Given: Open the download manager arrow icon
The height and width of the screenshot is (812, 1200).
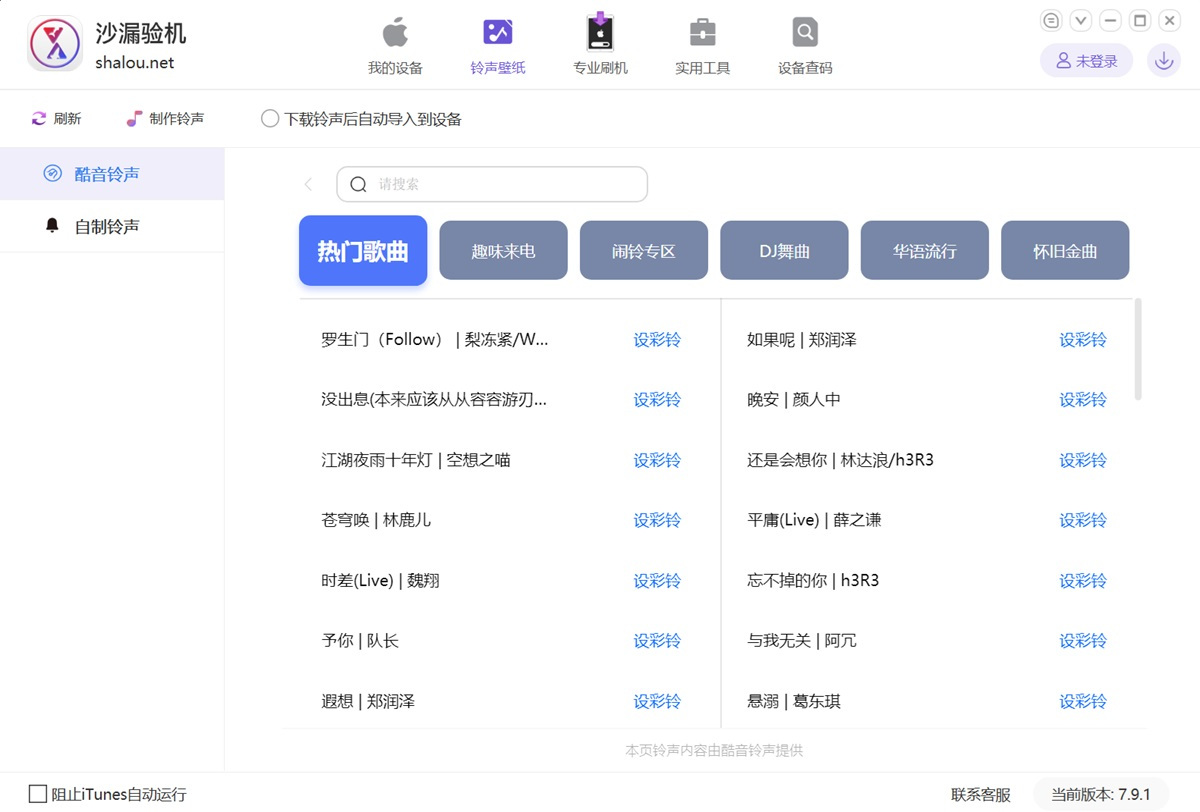Looking at the screenshot, I should tap(1163, 61).
